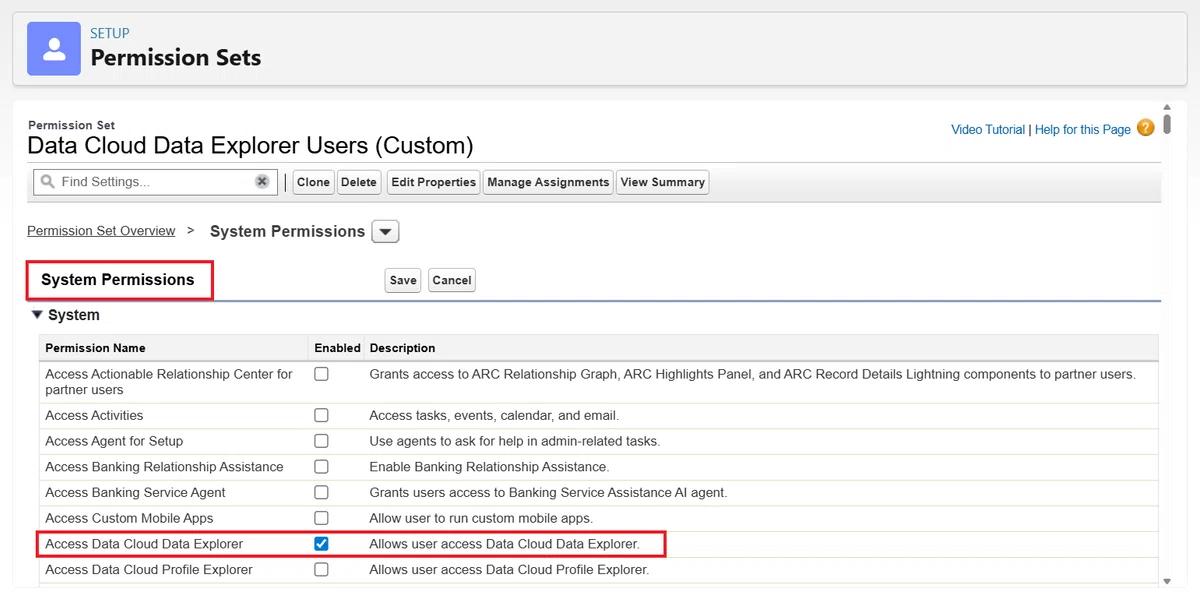
Task: Click the Permission Sets setup icon
Action: click(x=54, y=48)
